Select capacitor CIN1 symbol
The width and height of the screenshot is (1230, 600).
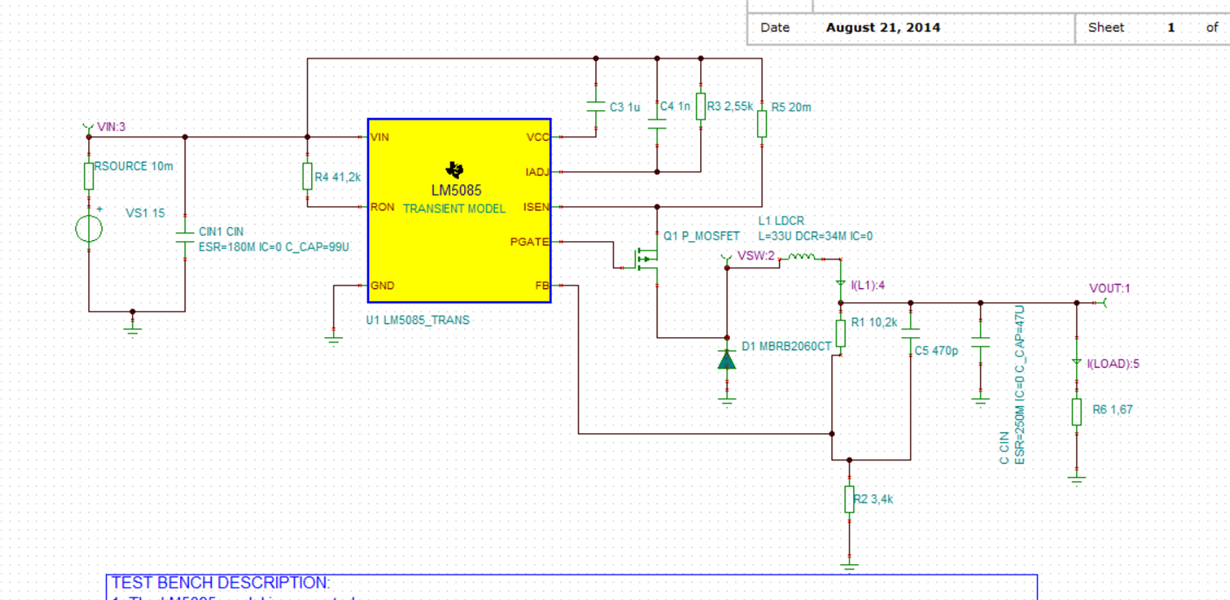point(184,237)
